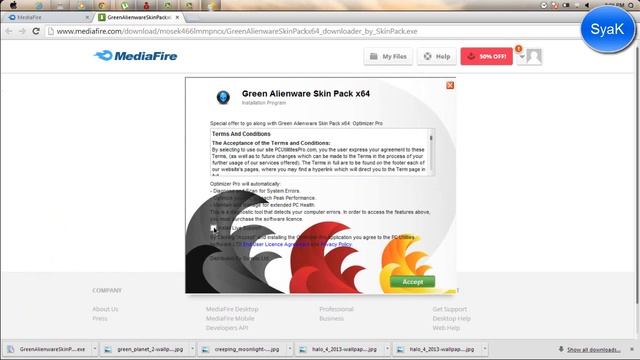640x360 pixels.
Task: Click the volume speaker icon in the menu bar
Action: pyautogui.click(x=587, y=5)
